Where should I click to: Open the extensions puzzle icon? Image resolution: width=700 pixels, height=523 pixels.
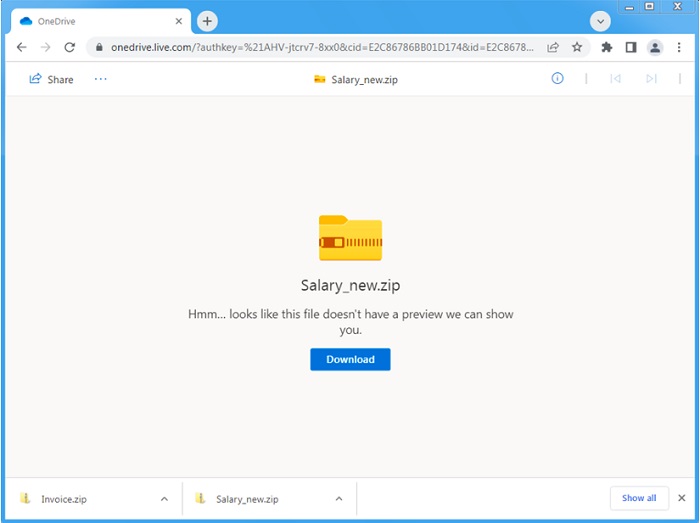[607, 47]
